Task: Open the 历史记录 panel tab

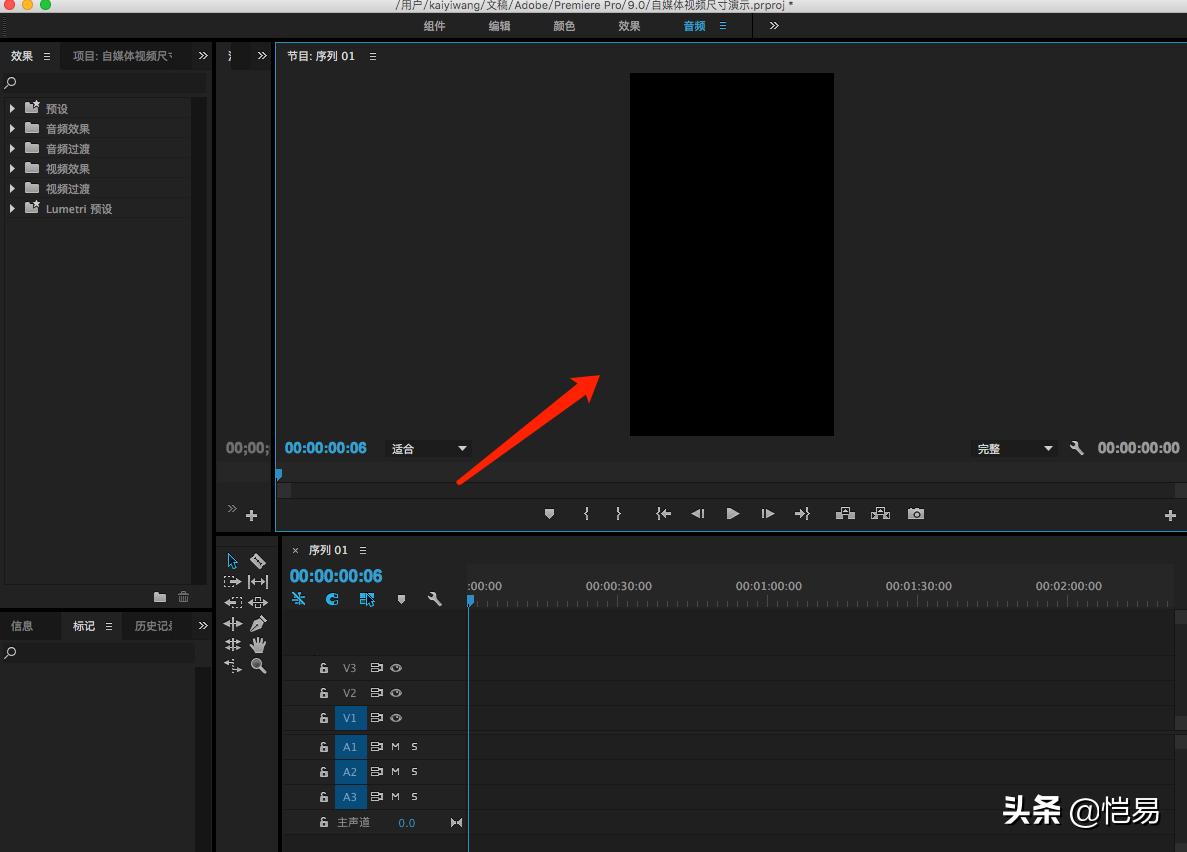Action: click(153, 626)
